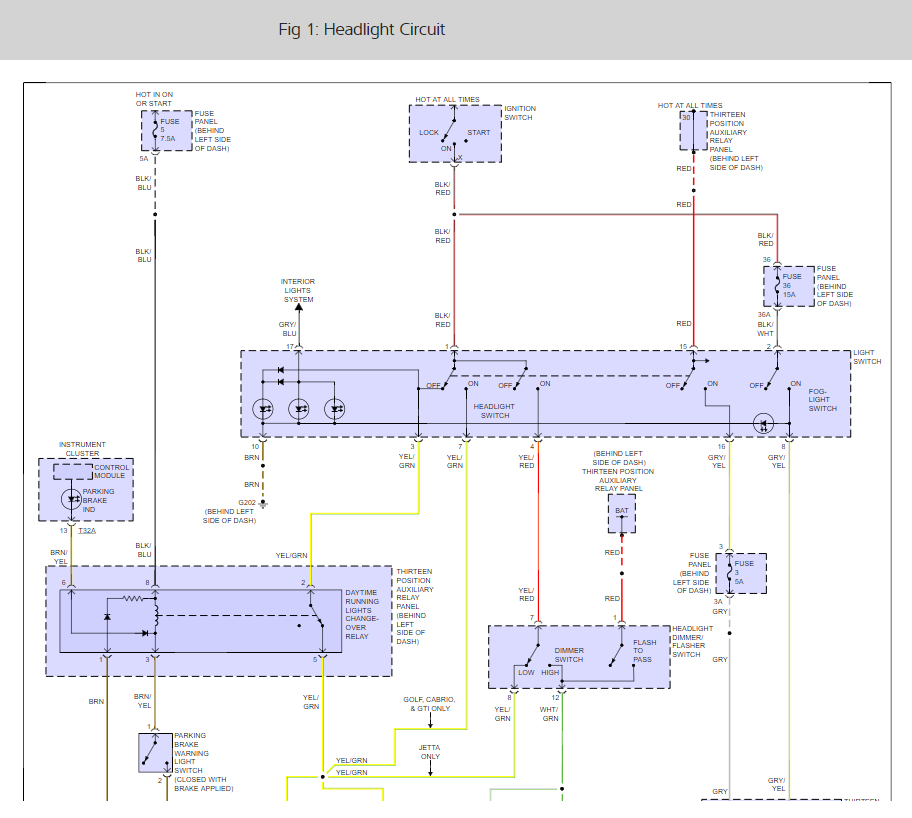Image resolution: width=912 pixels, height=818 pixels.
Task: Click the 'BRN/YEL' label below instrument cluster
Action: (x=59, y=557)
